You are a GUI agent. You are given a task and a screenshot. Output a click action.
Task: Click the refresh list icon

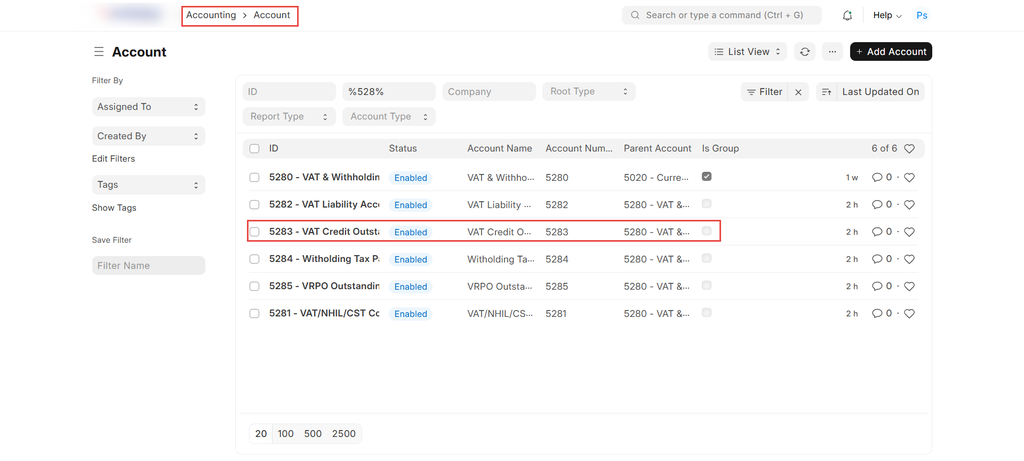804,52
